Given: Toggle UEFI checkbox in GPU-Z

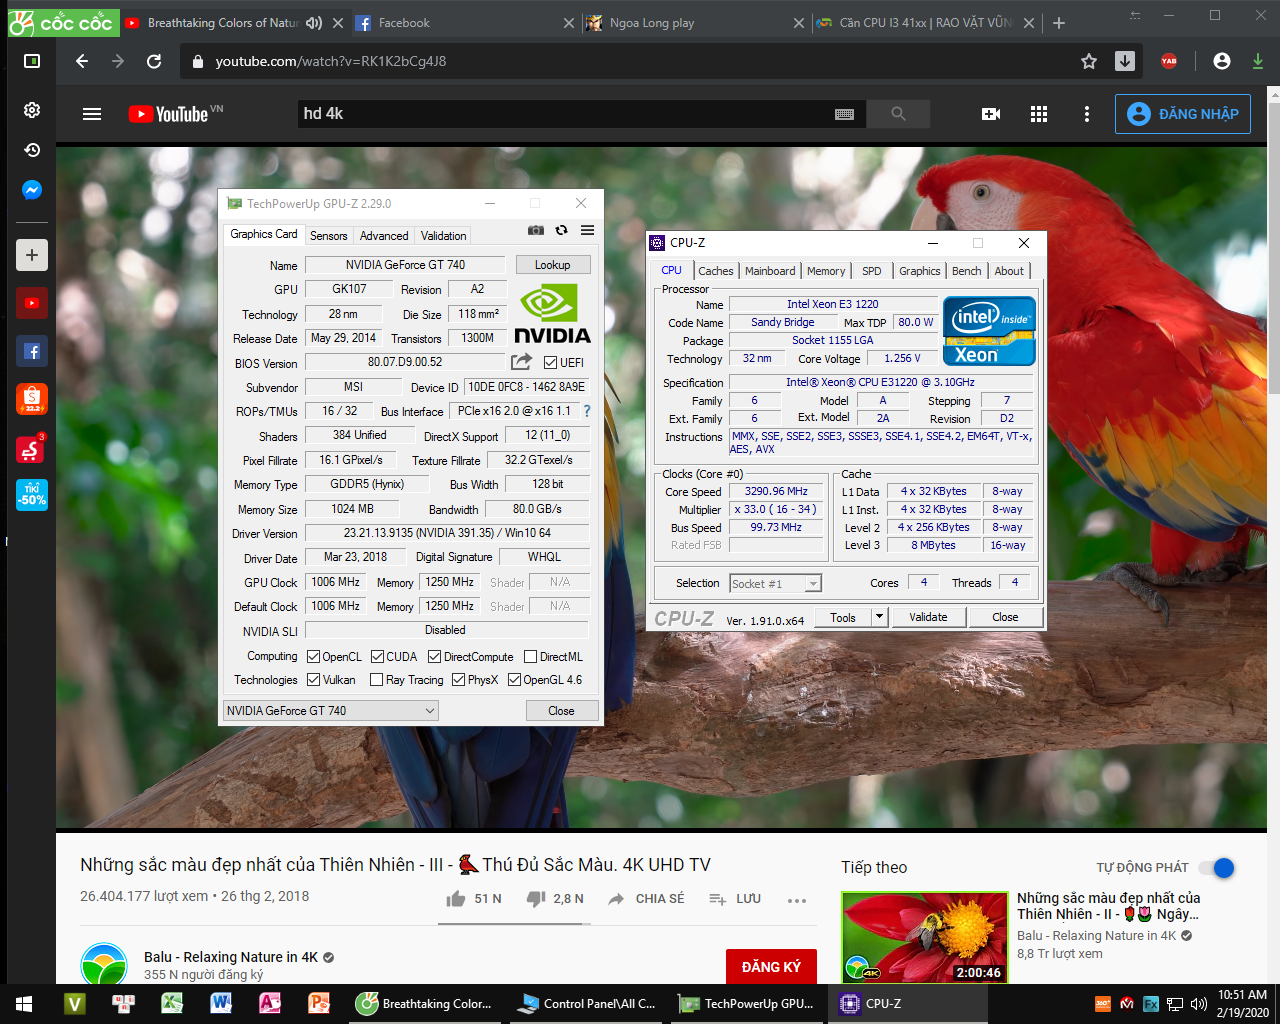Looking at the screenshot, I should click(x=550, y=362).
